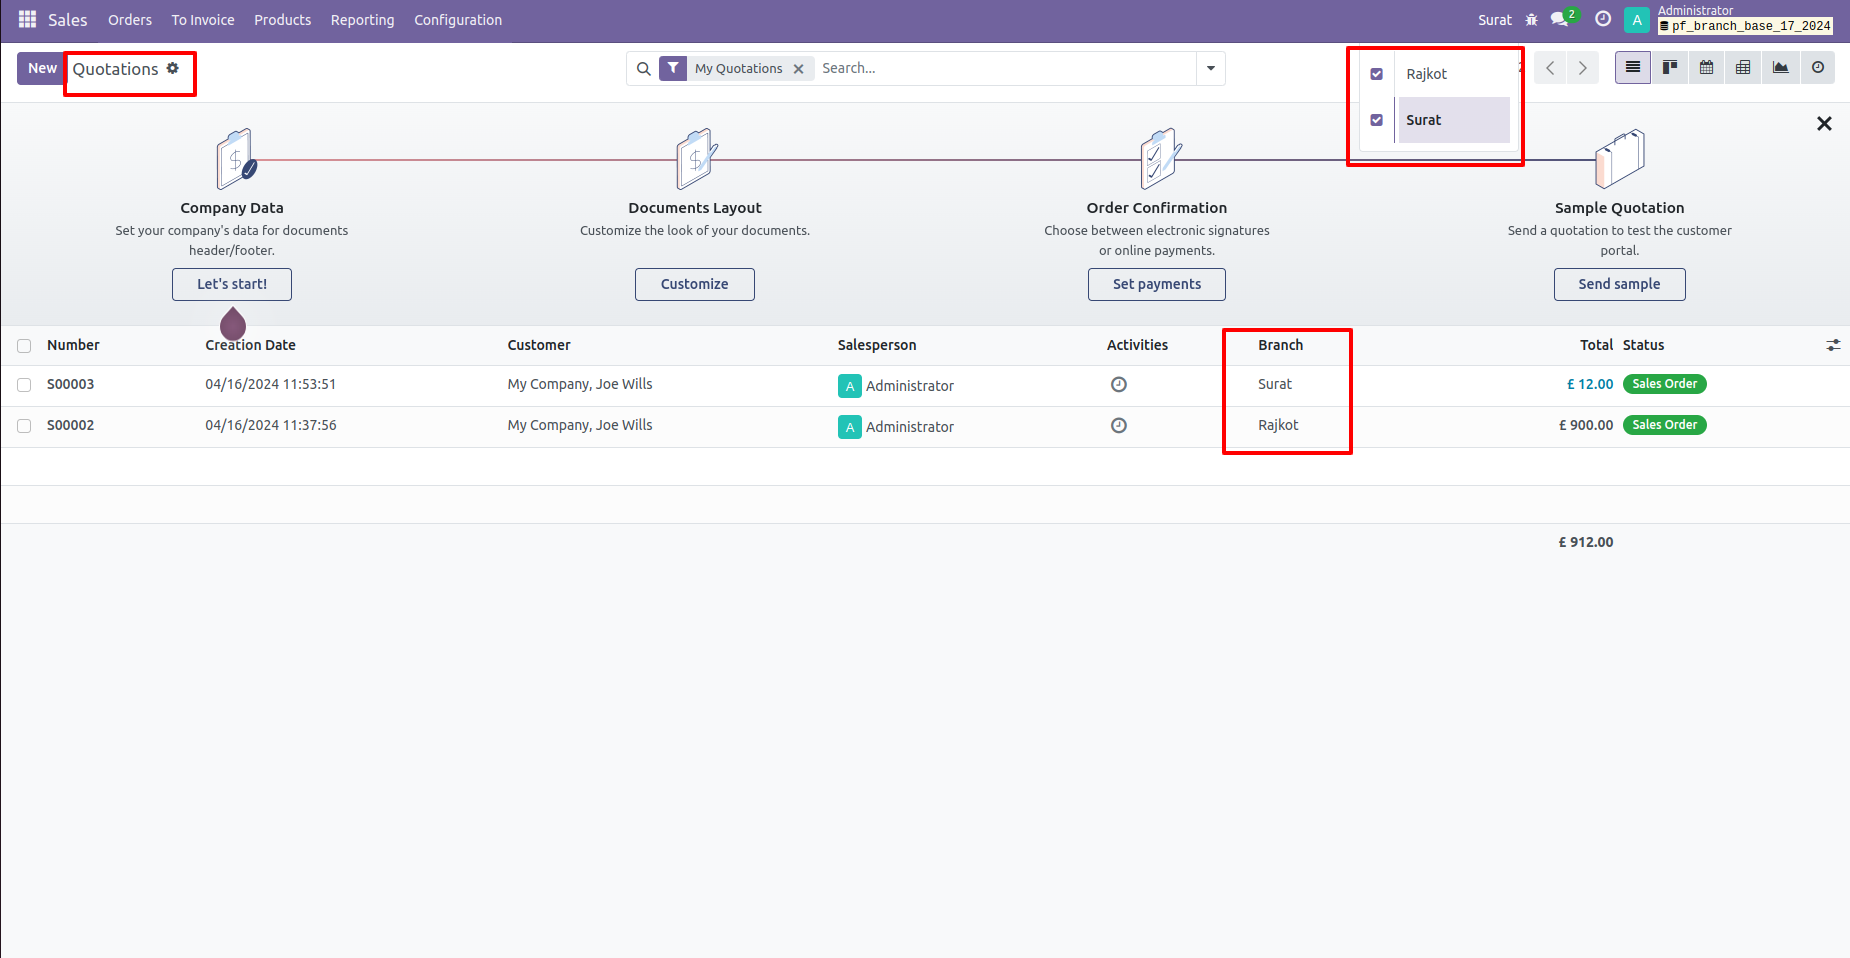The height and width of the screenshot is (958, 1850).
Task: Open the activities clock icon in top bar
Action: (x=1601, y=19)
